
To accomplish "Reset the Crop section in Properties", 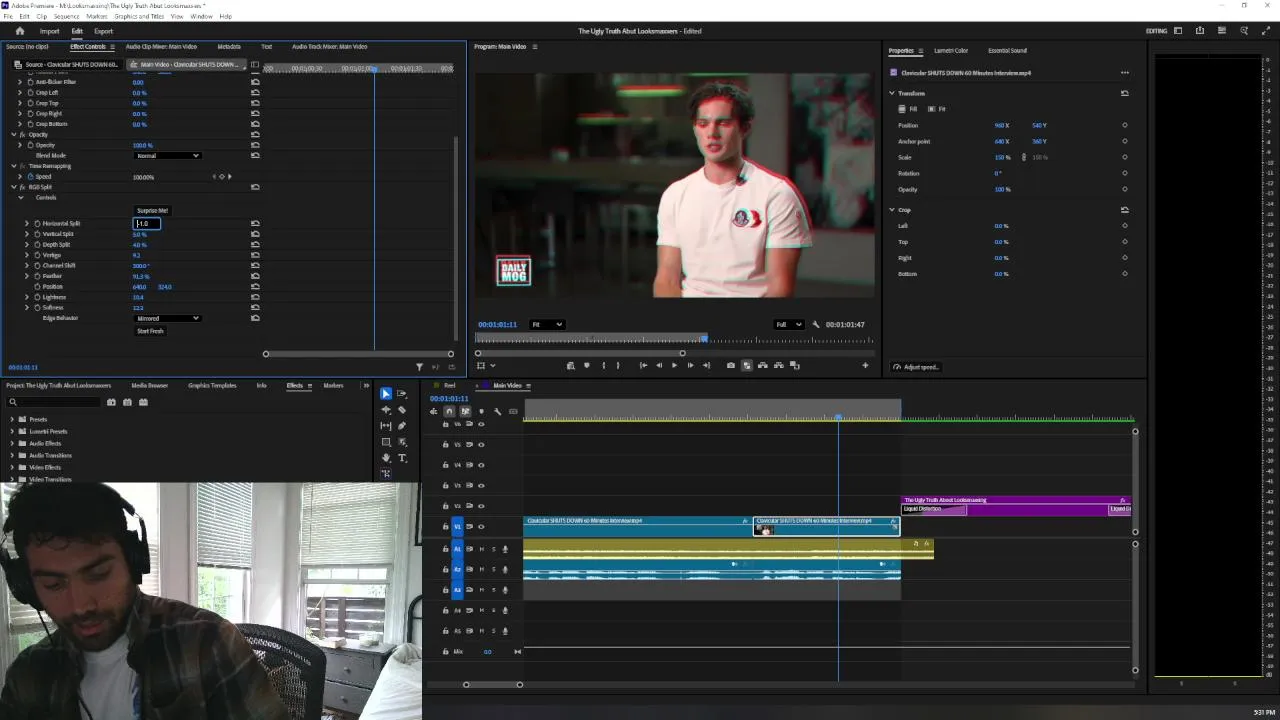I will click(x=1124, y=210).
